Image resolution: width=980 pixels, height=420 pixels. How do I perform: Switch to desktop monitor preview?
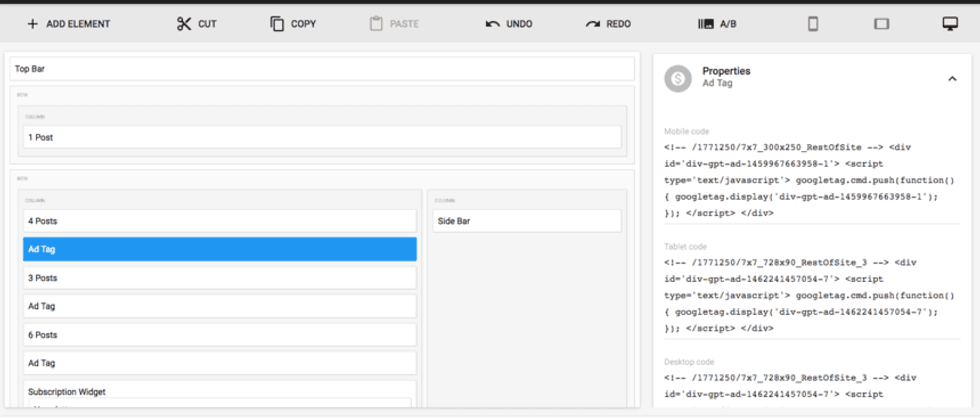pos(950,24)
